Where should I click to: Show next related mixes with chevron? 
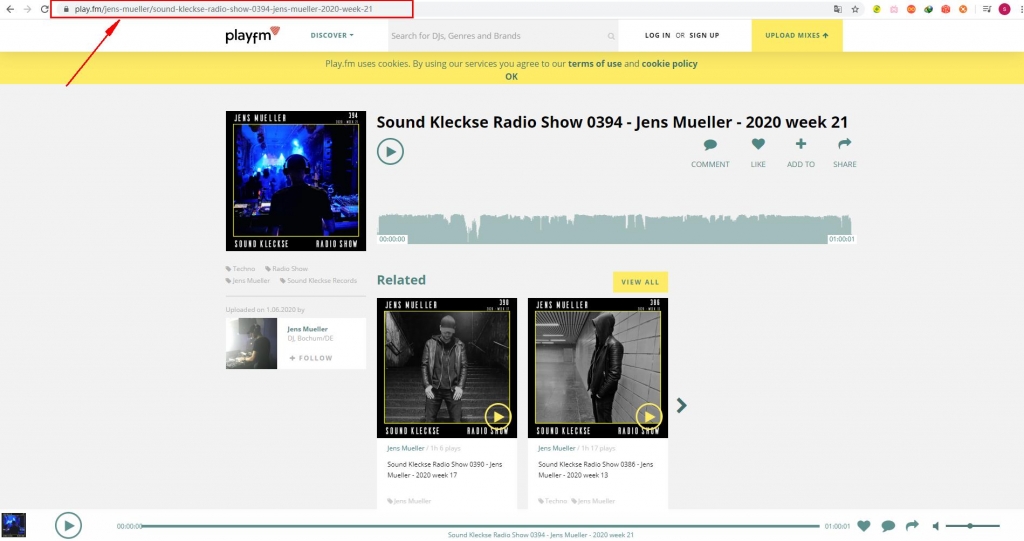pyautogui.click(x=682, y=405)
